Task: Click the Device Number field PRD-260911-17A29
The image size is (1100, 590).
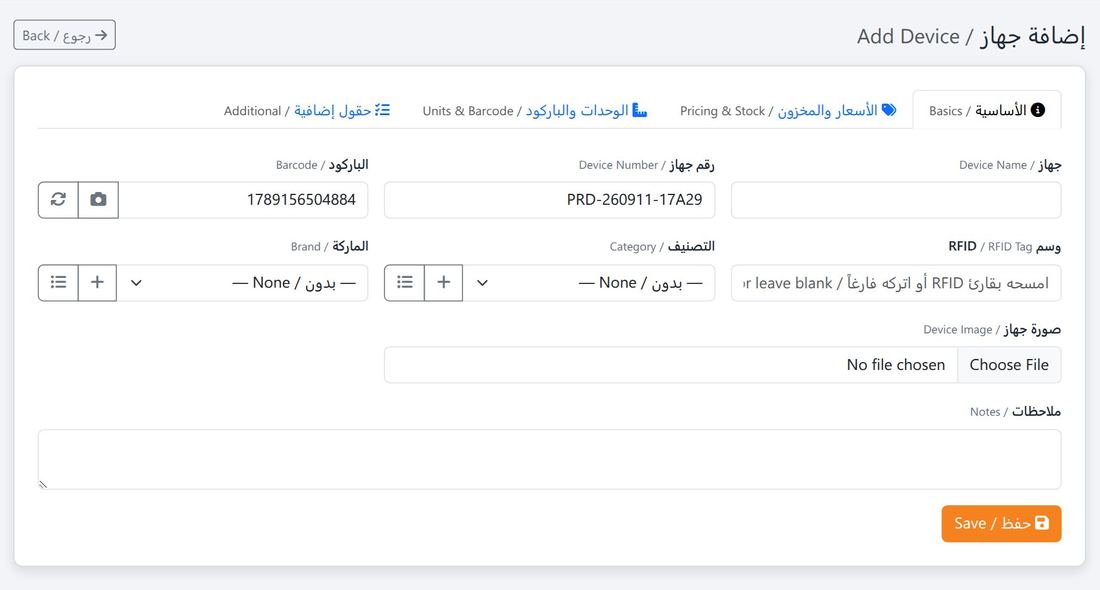Action: 549,200
